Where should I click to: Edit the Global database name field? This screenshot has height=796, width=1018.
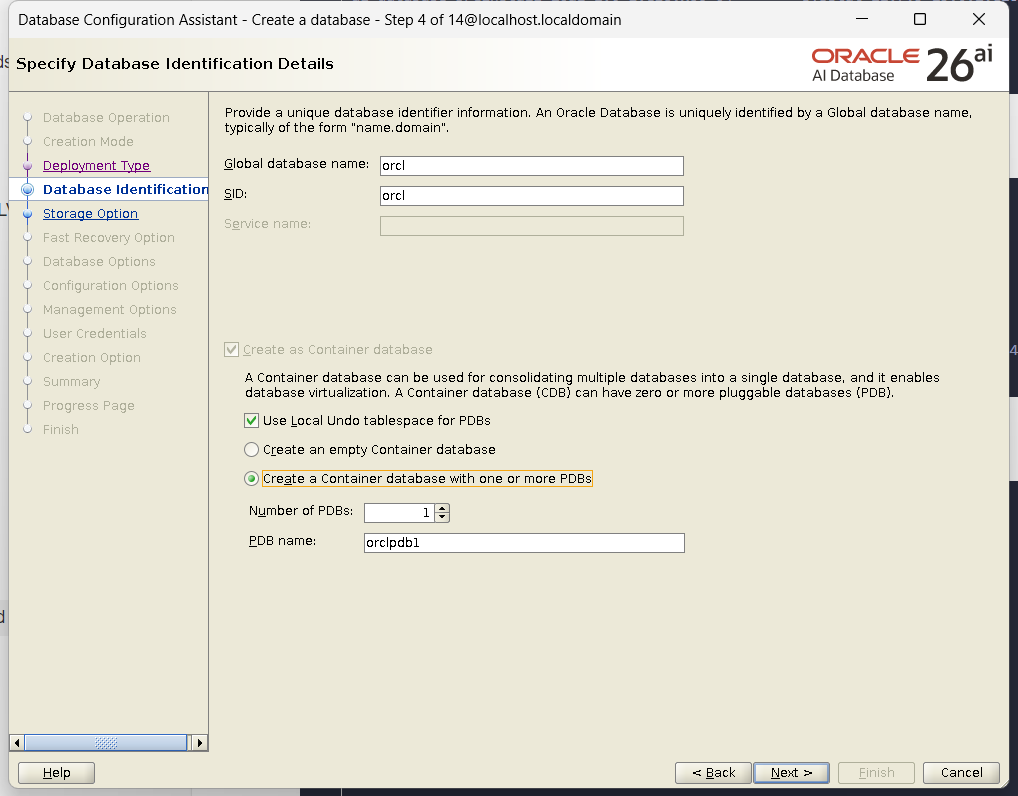[x=532, y=166]
